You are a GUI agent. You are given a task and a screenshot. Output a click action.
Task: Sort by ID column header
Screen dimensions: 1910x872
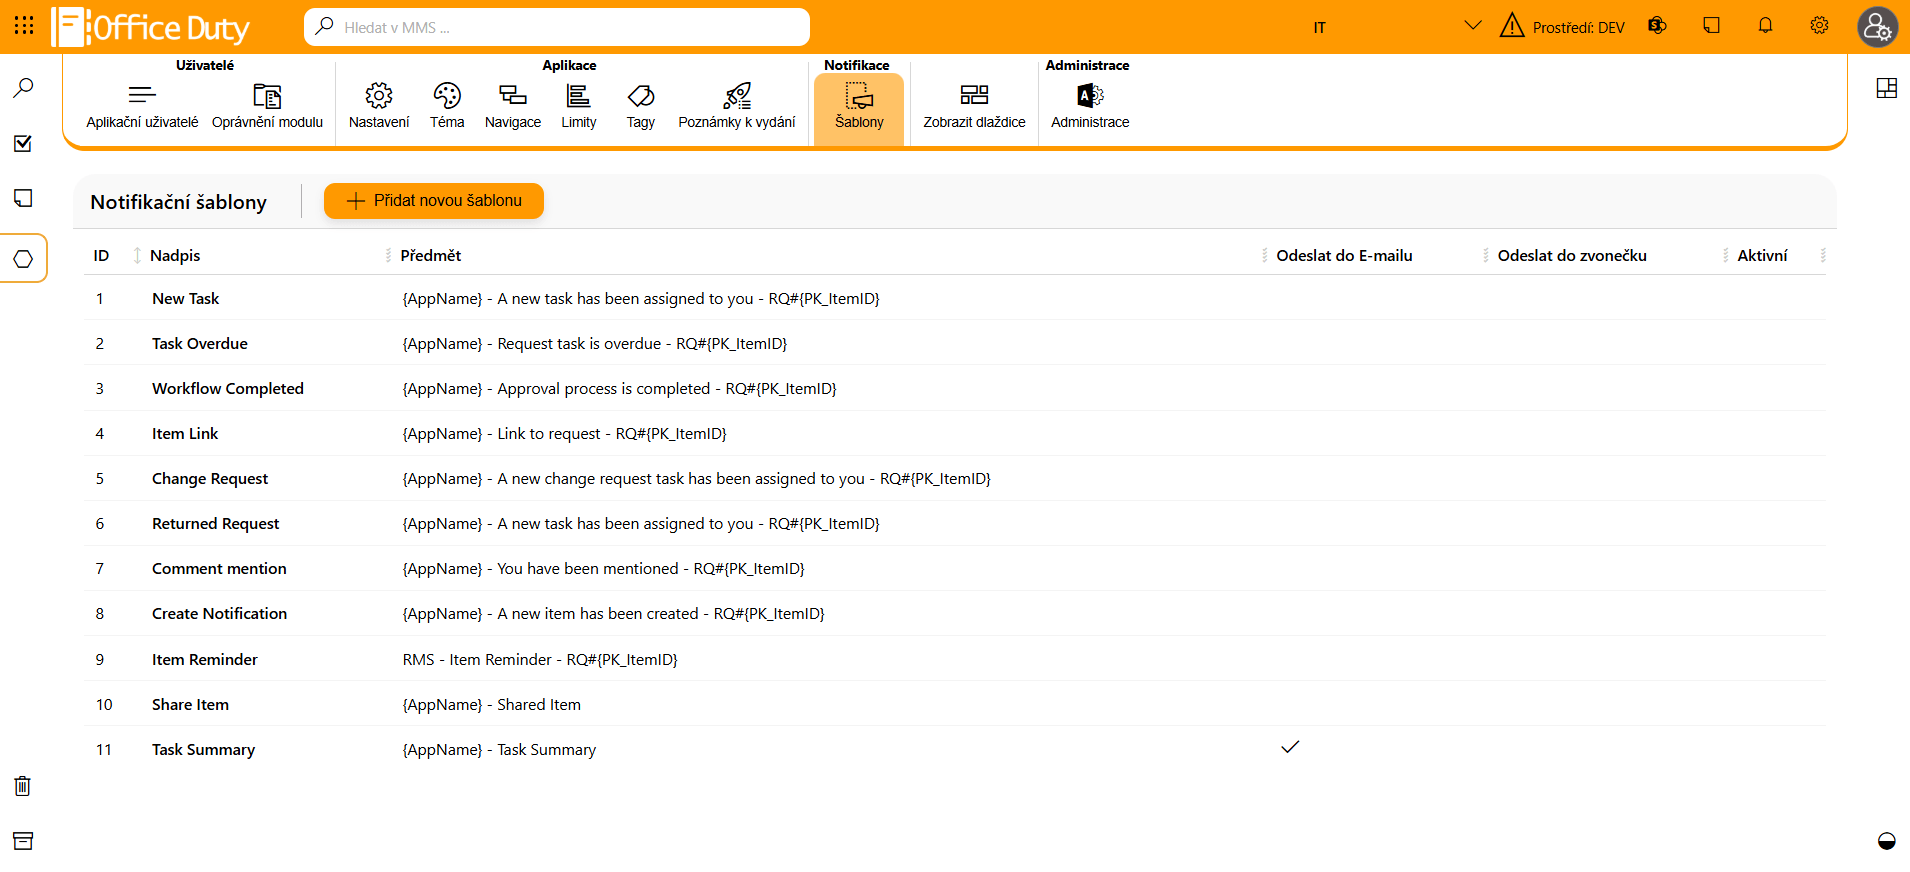point(101,256)
